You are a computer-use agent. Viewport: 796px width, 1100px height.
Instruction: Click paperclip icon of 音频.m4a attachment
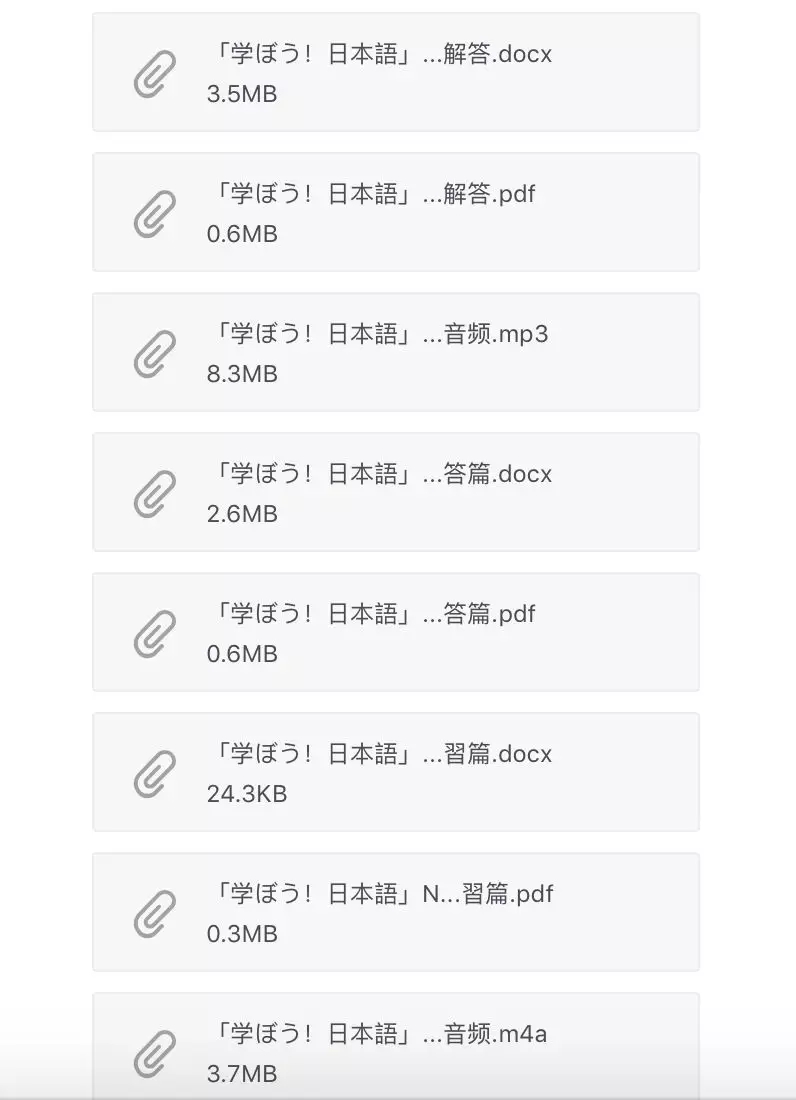coord(154,1054)
